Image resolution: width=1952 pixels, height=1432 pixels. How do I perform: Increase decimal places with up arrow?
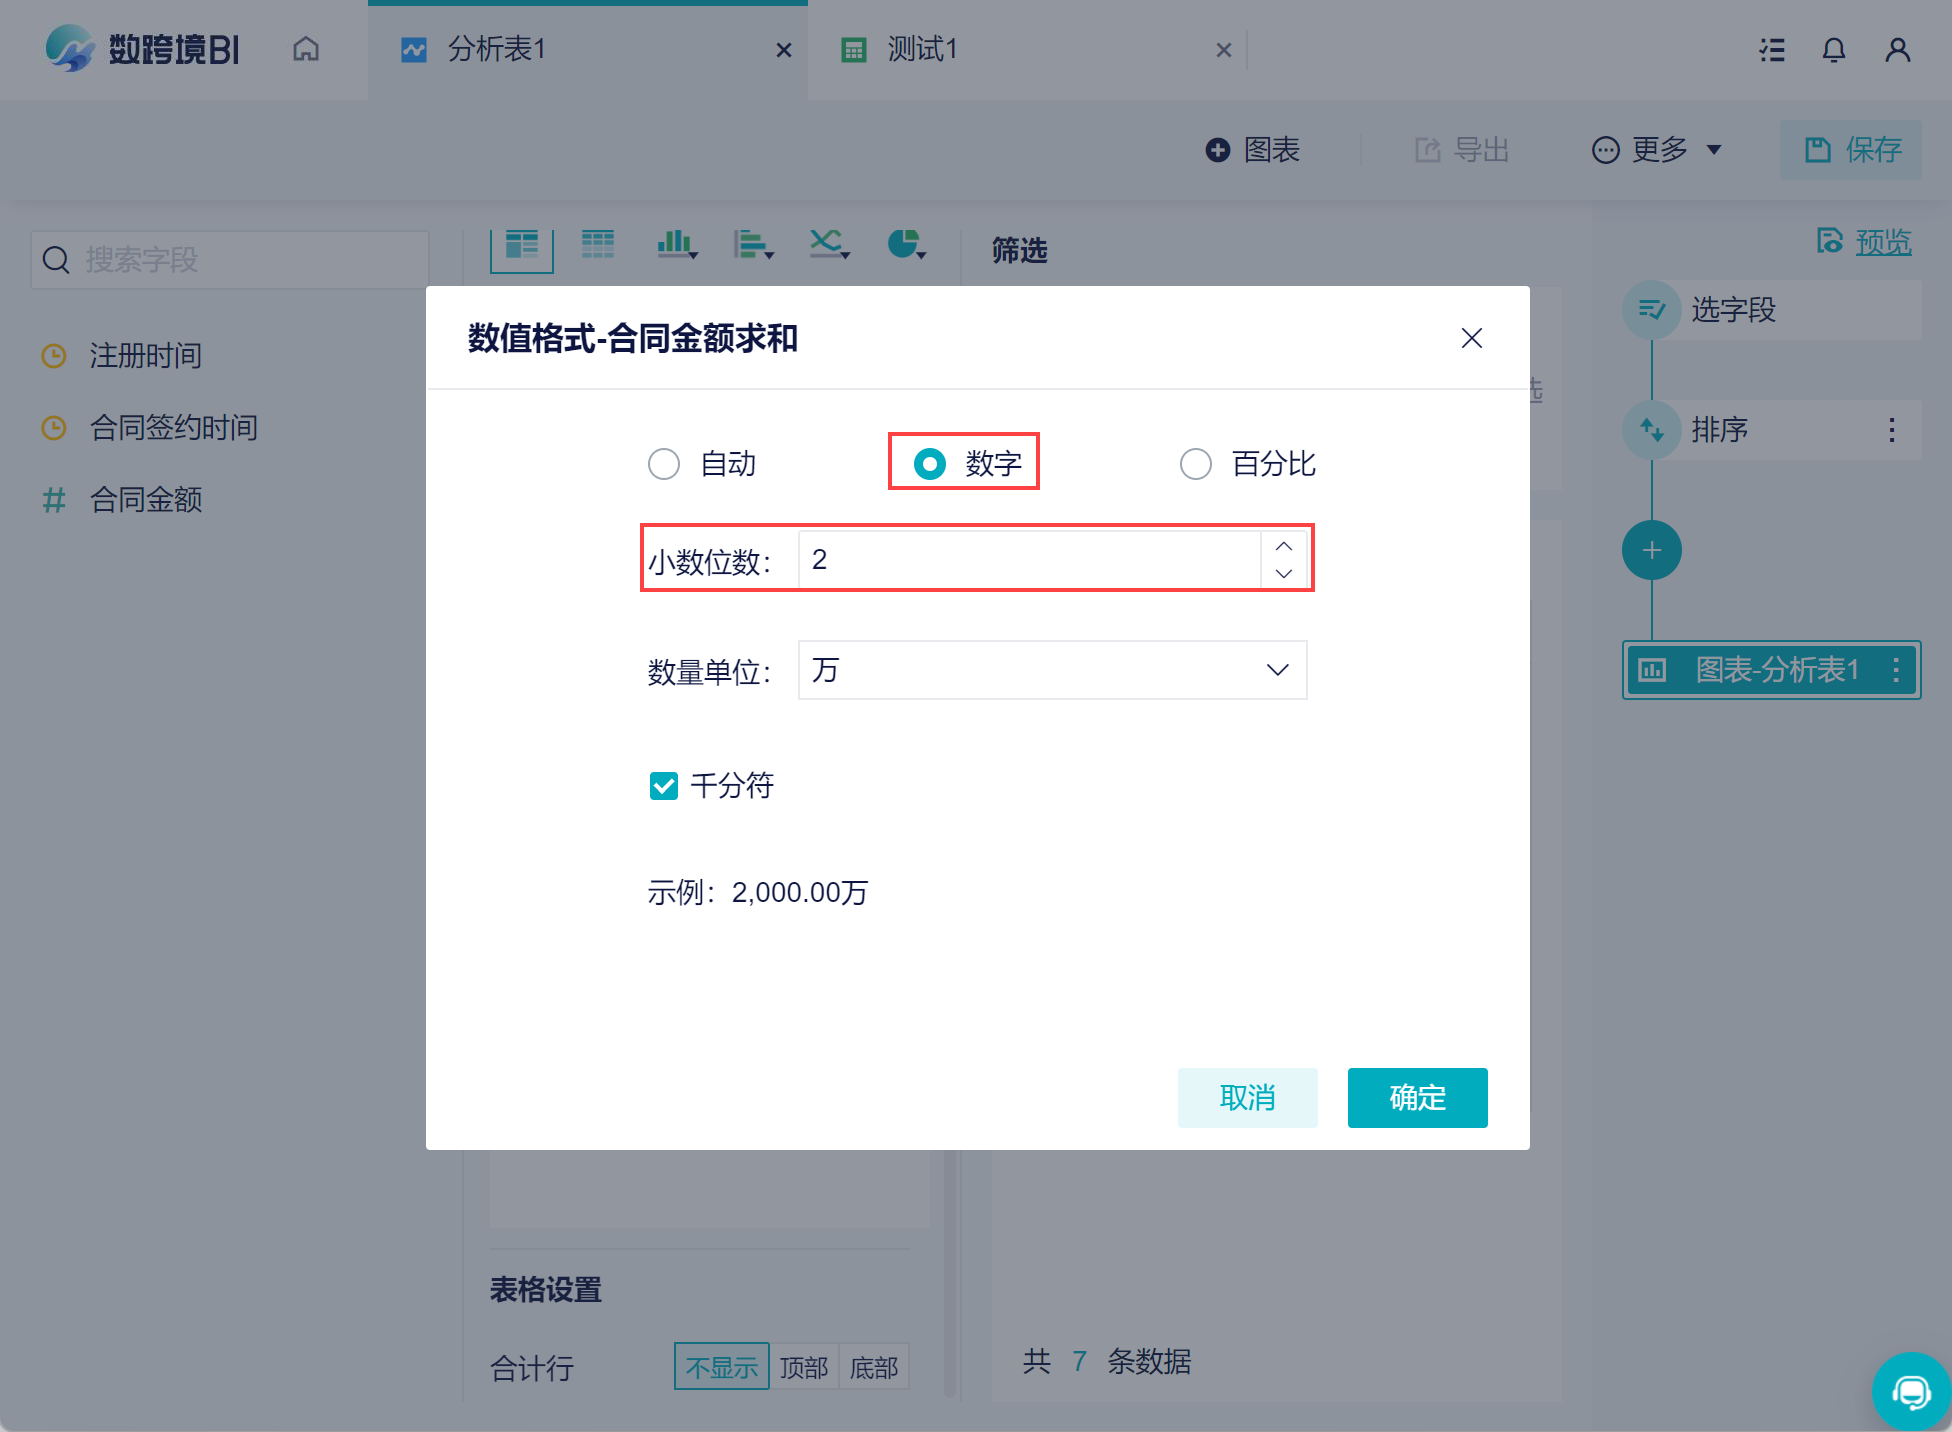(1284, 546)
